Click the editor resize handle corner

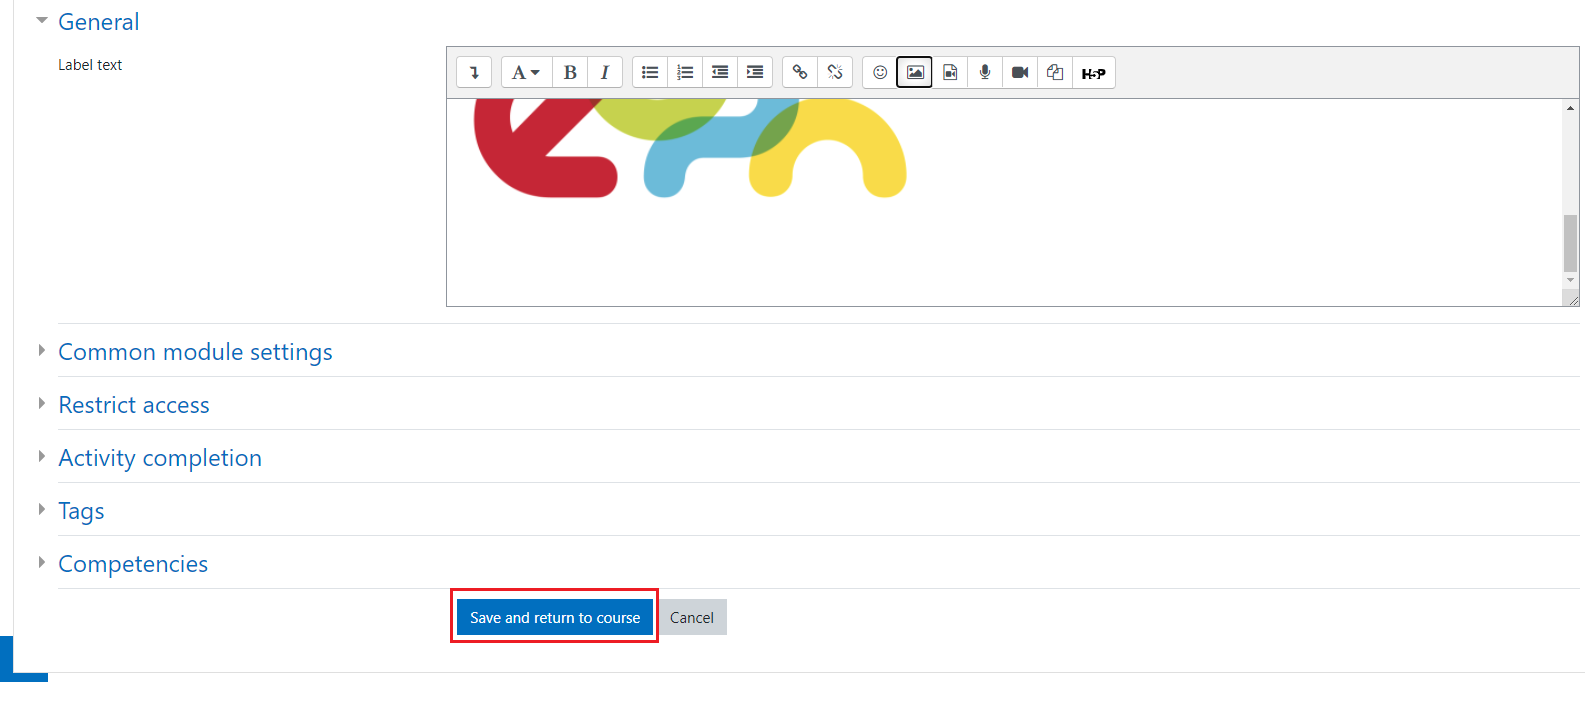pos(1573,299)
